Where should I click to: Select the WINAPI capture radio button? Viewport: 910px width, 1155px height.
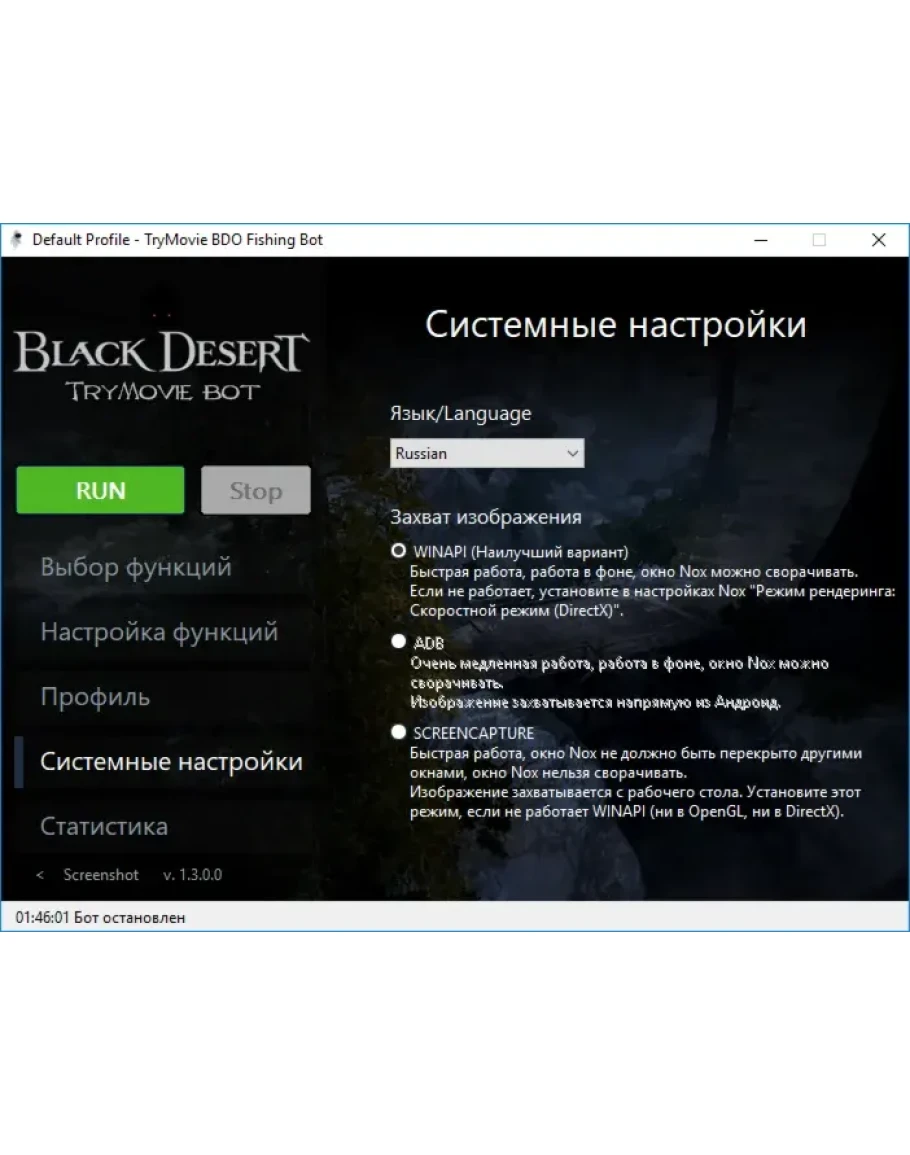[x=399, y=551]
